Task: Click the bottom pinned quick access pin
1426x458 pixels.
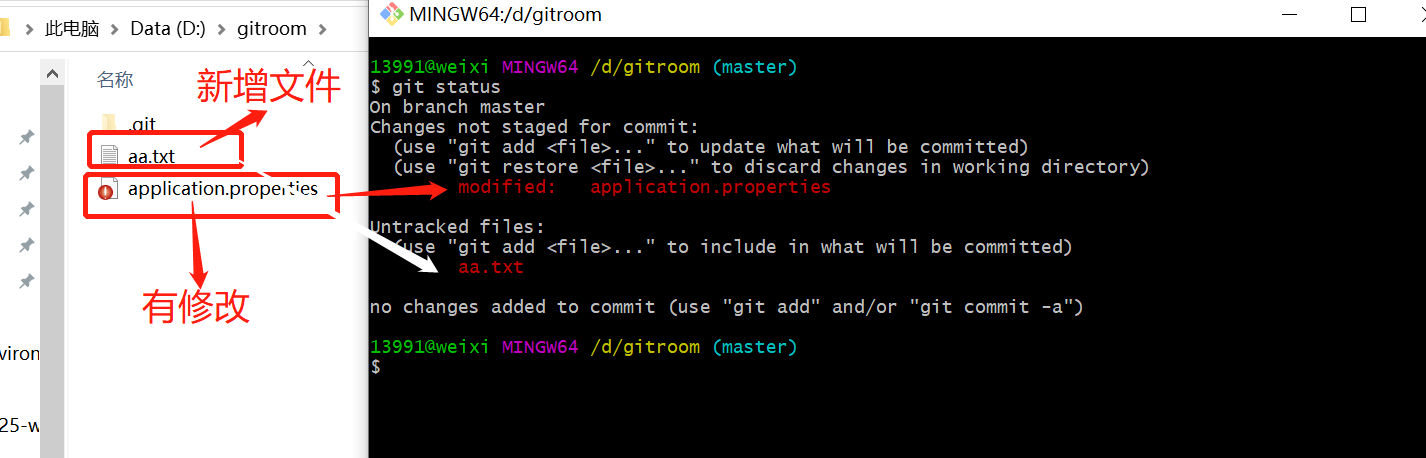Action: pos(27,281)
